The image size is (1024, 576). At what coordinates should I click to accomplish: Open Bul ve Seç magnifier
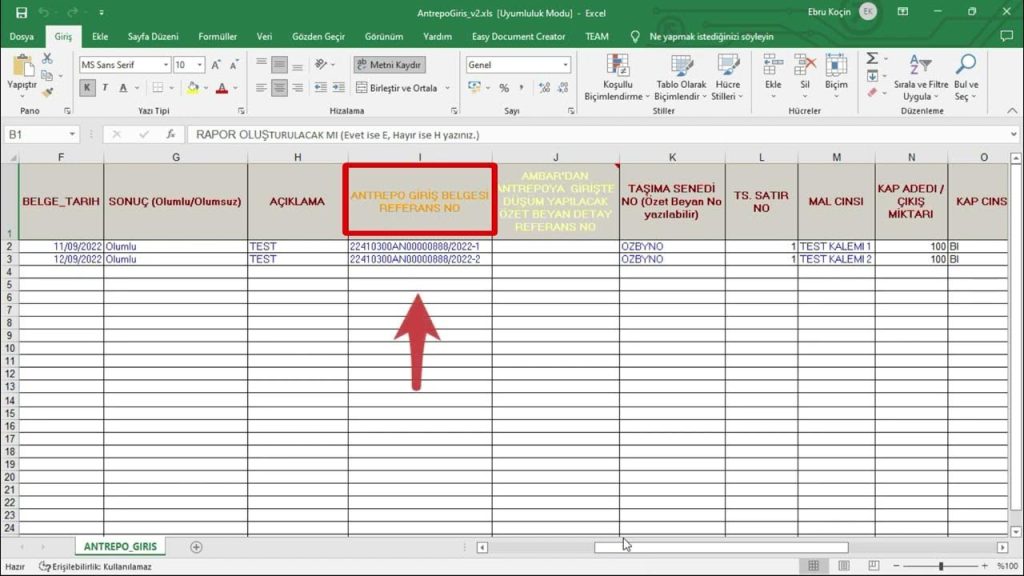965,76
